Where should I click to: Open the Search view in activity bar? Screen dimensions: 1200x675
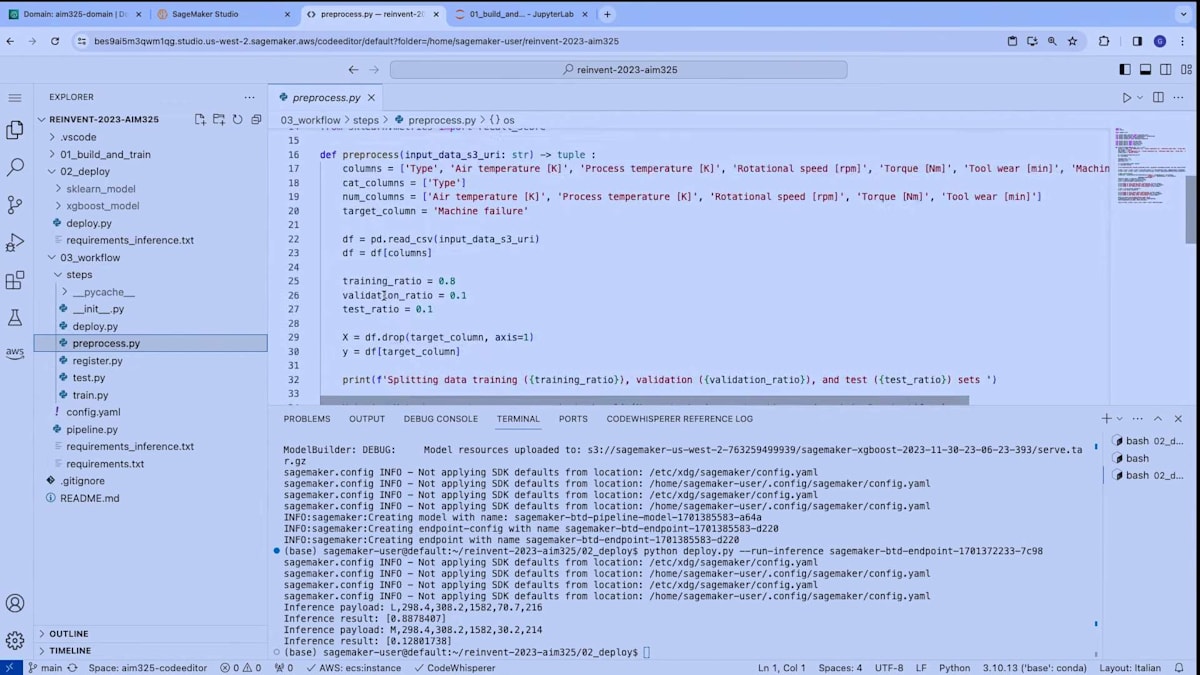tap(15, 168)
